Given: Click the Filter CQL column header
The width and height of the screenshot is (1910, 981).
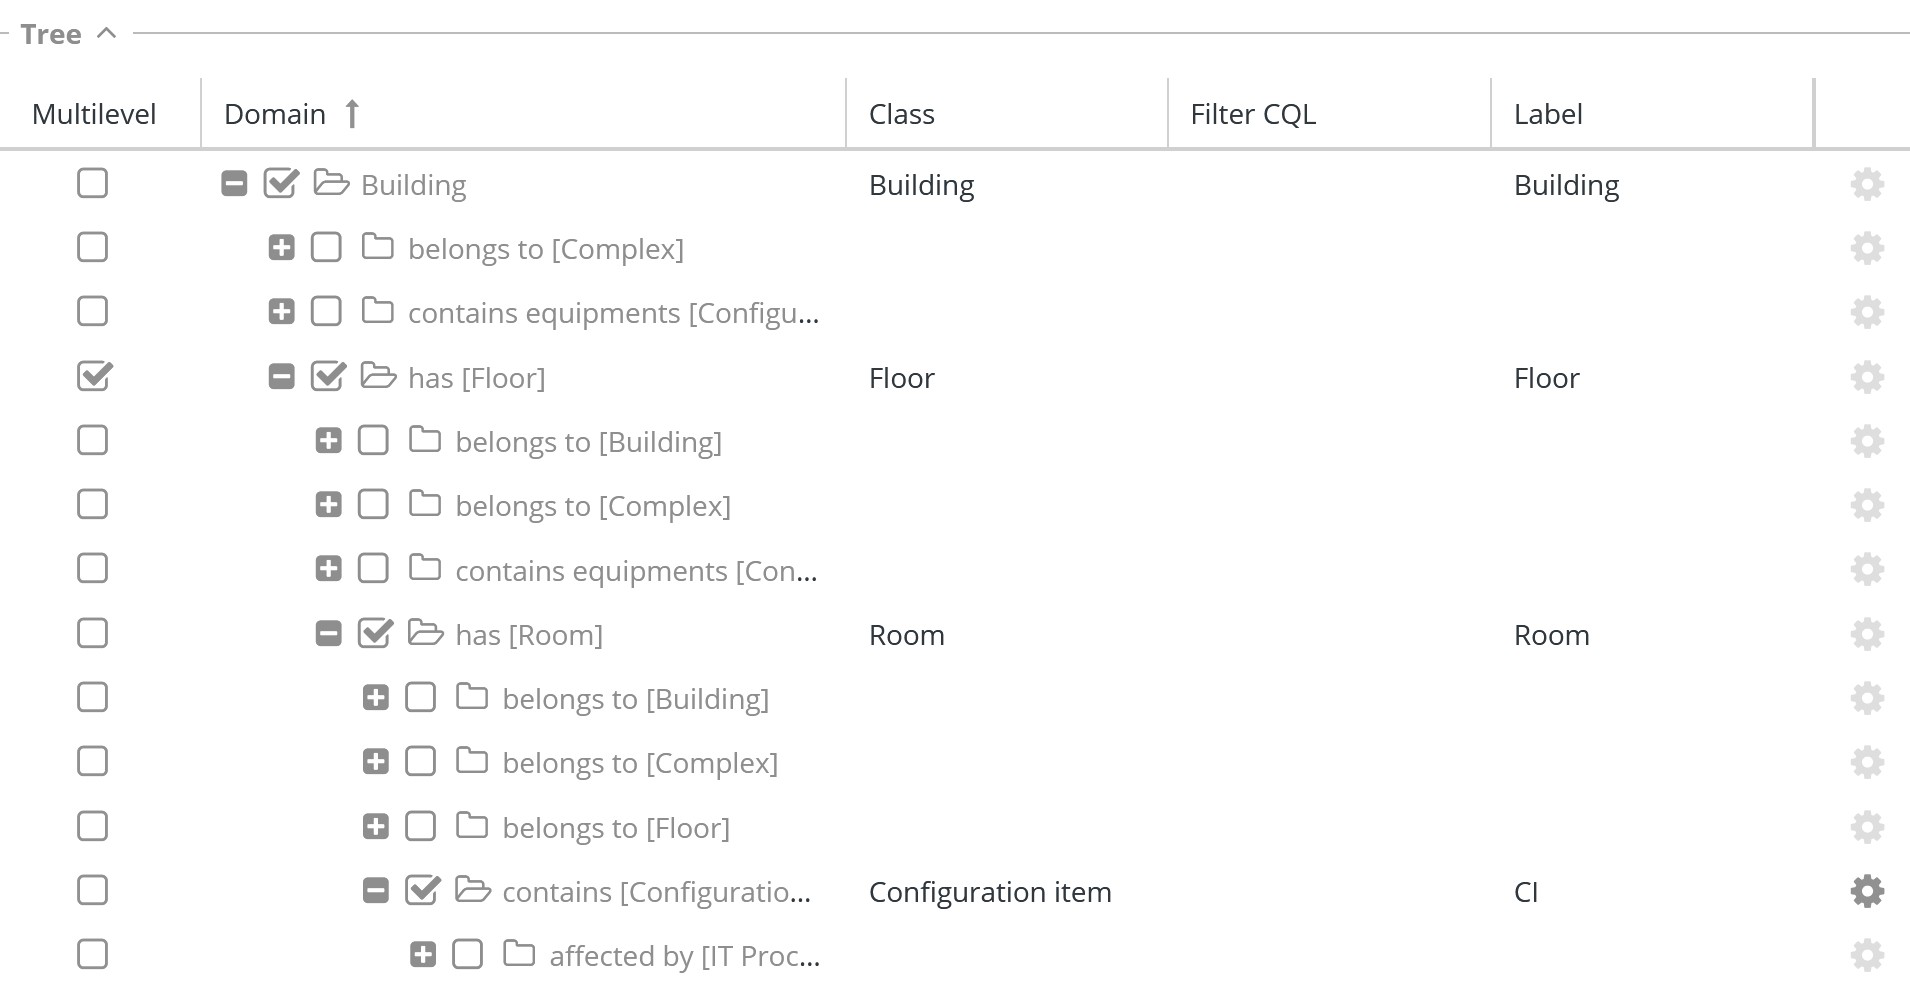Looking at the screenshot, I should [x=1253, y=114].
